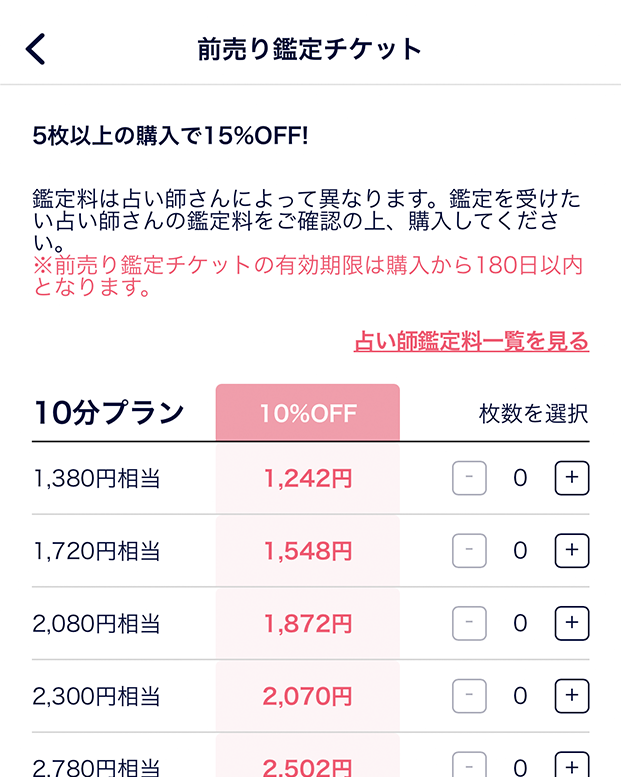Viewport: 621px width, 777px height.
Task: Tap the 前売り鑑定チケット page title
Action: point(310,49)
